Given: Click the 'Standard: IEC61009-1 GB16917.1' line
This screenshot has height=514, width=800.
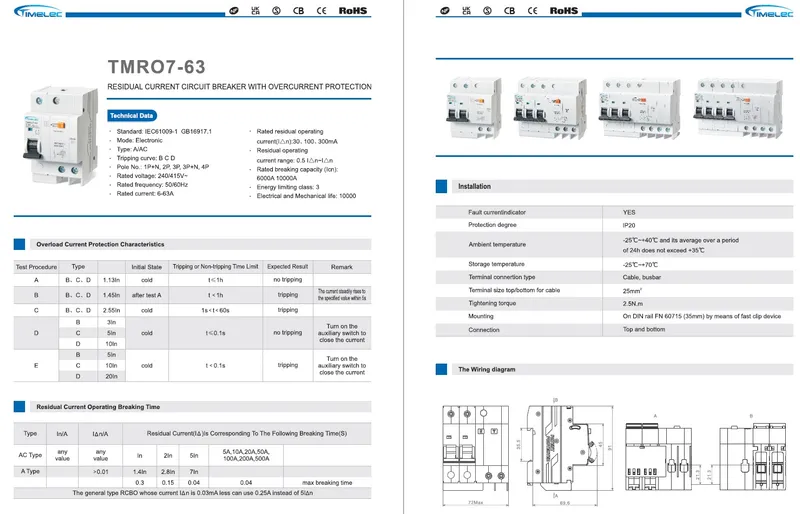Looking at the screenshot, I should 164,131.
